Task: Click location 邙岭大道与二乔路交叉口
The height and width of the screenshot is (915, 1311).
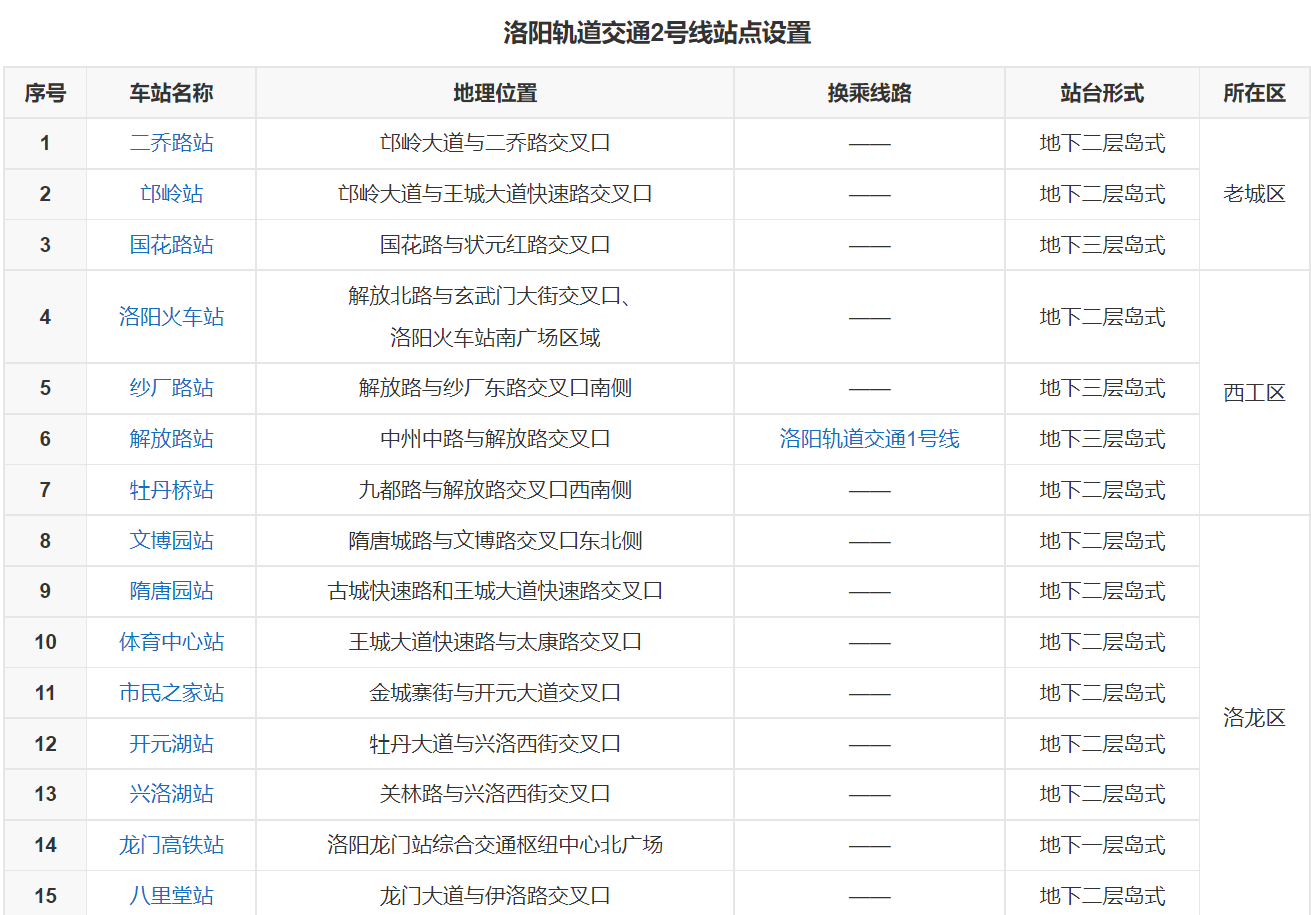Action: click(x=495, y=143)
